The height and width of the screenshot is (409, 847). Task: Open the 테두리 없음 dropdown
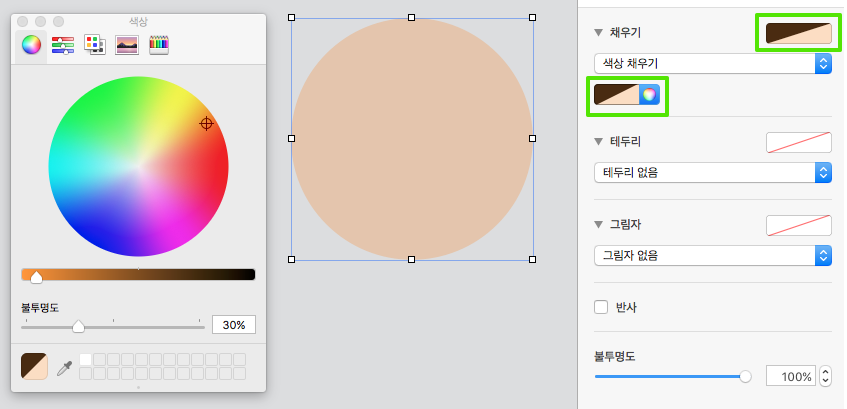[x=712, y=173]
